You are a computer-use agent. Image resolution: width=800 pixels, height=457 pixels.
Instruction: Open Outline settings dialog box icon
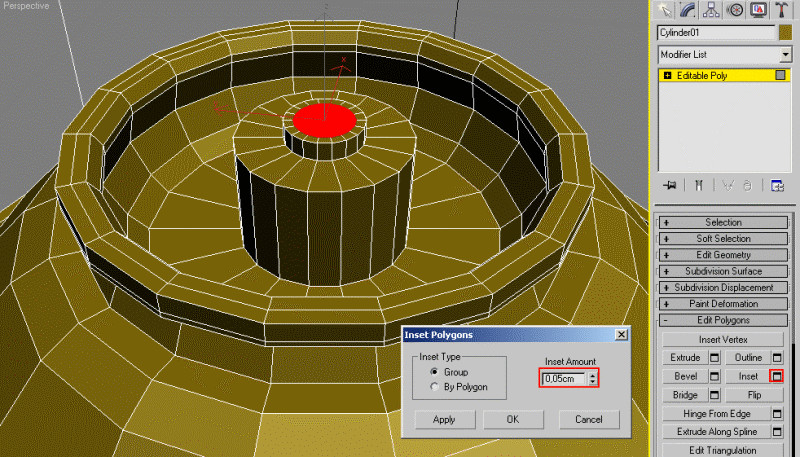click(x=777, y=358)
